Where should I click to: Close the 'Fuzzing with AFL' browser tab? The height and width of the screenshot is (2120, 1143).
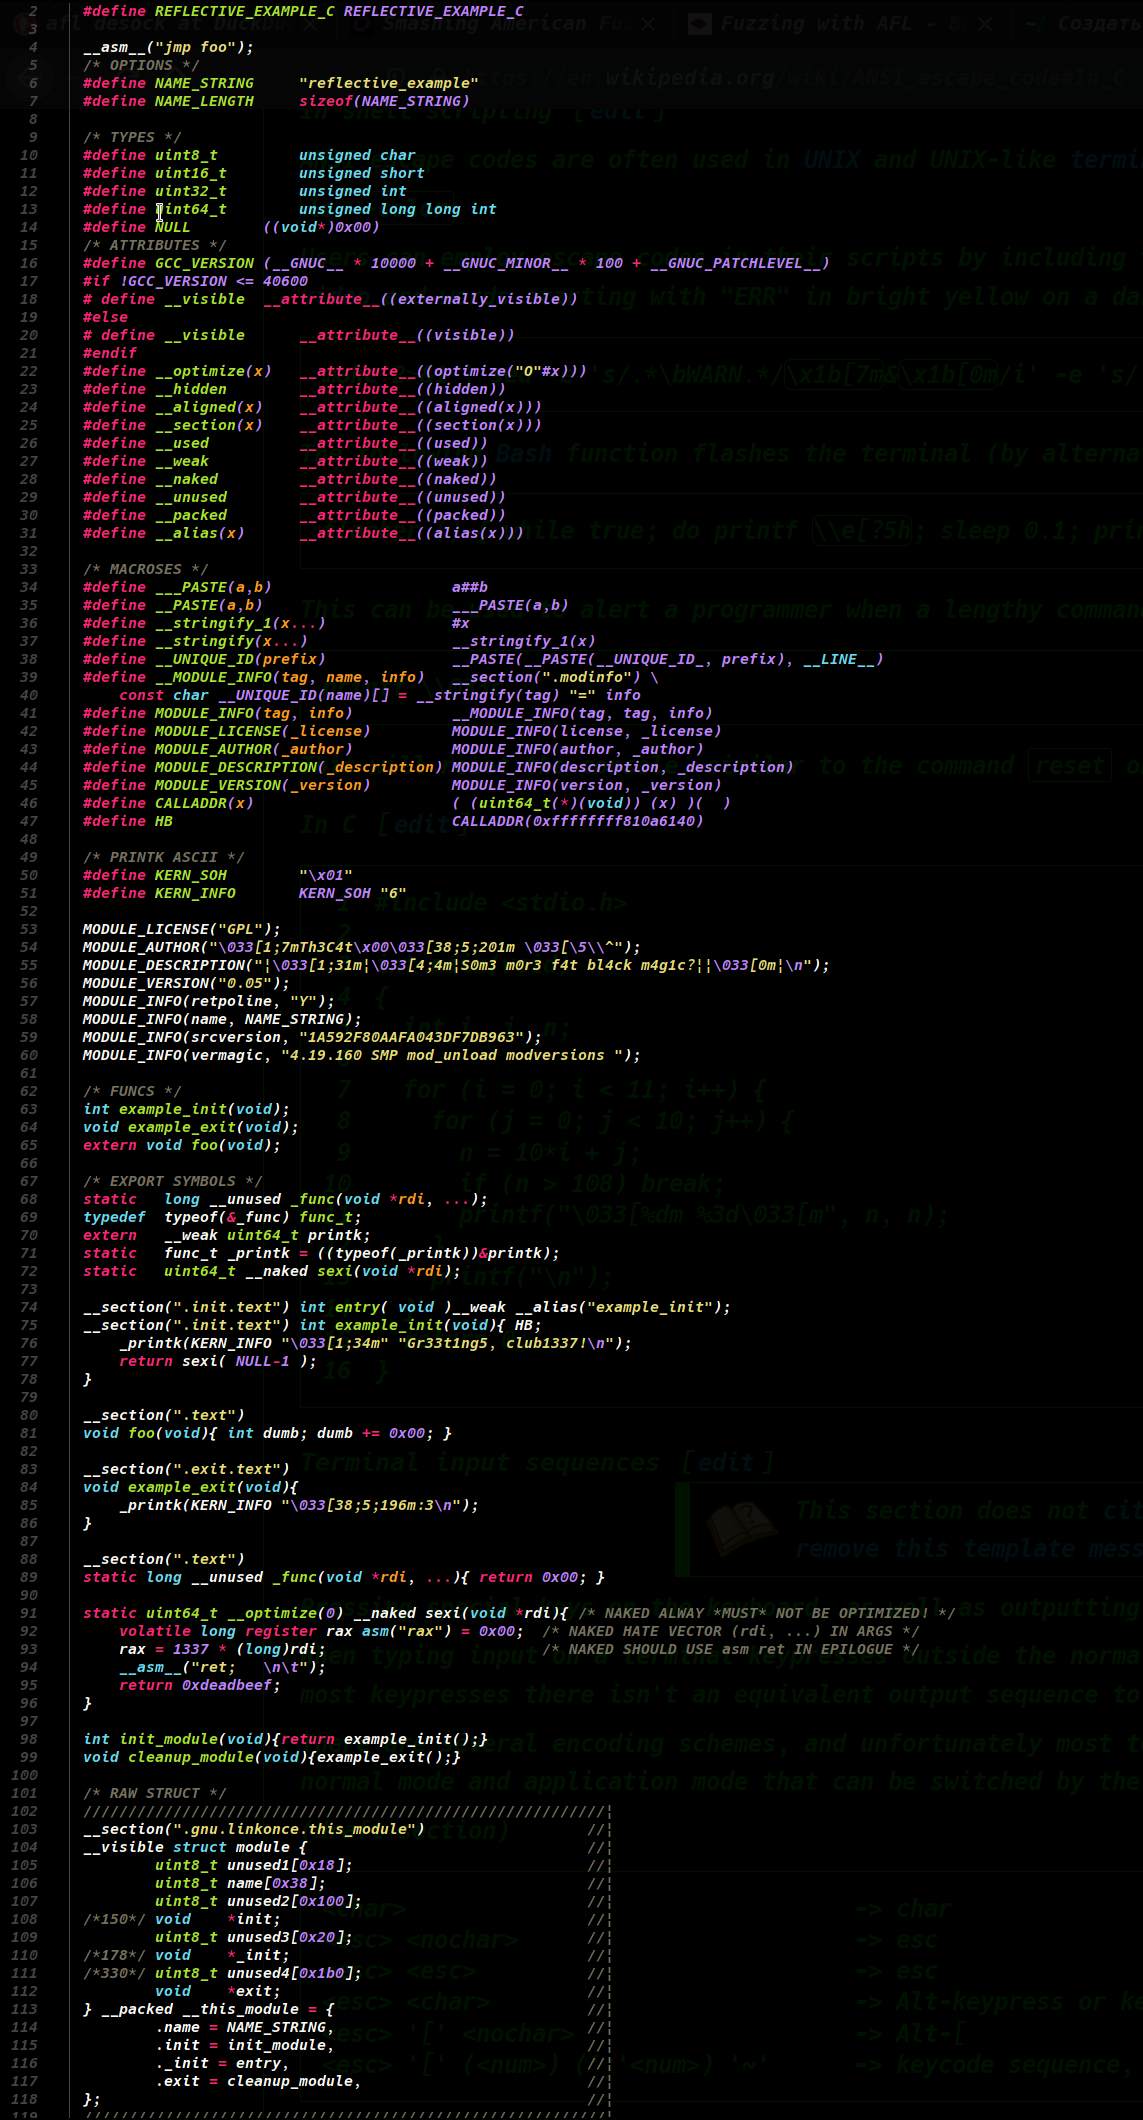click(985, 23)
